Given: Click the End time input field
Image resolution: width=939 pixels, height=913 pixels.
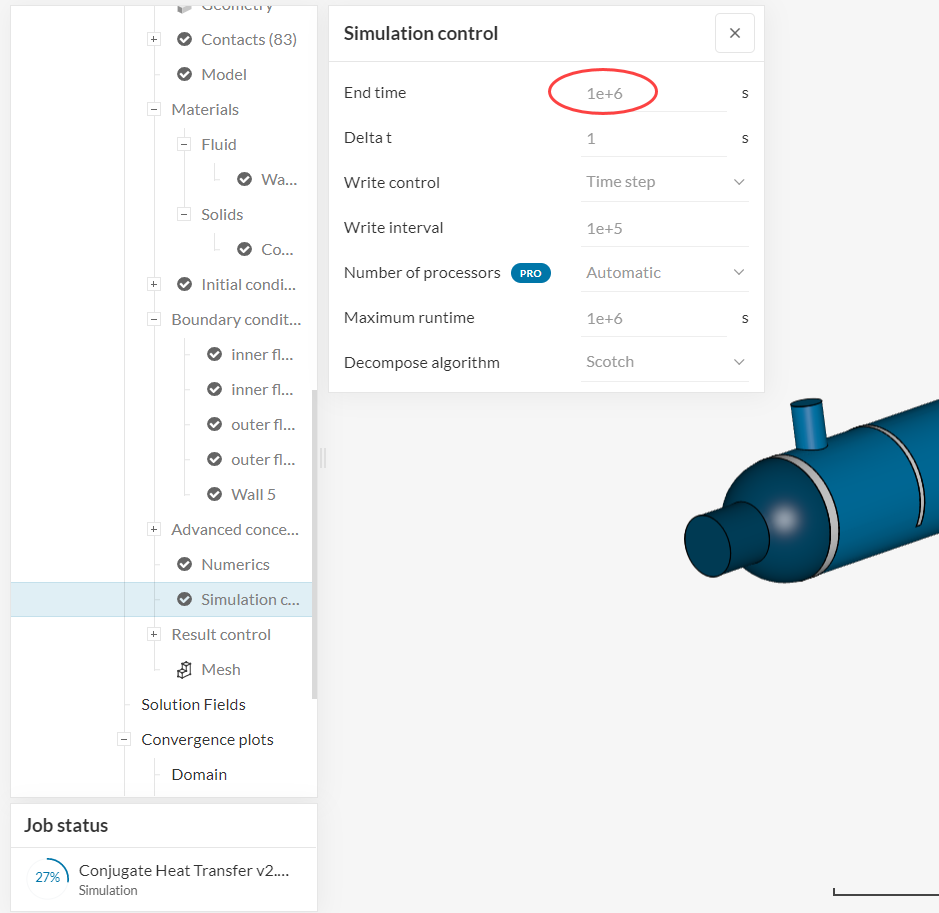Looking at the screenshot, I should click(x=652, y=93).
